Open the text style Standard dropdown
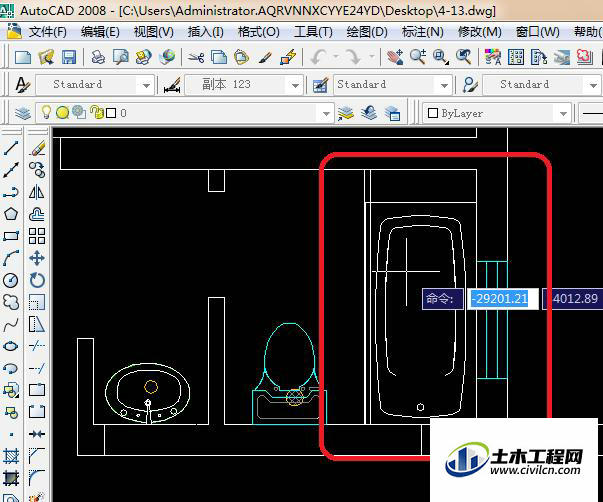Viewport: 603px width, 502px height. [x=146, y=85]
